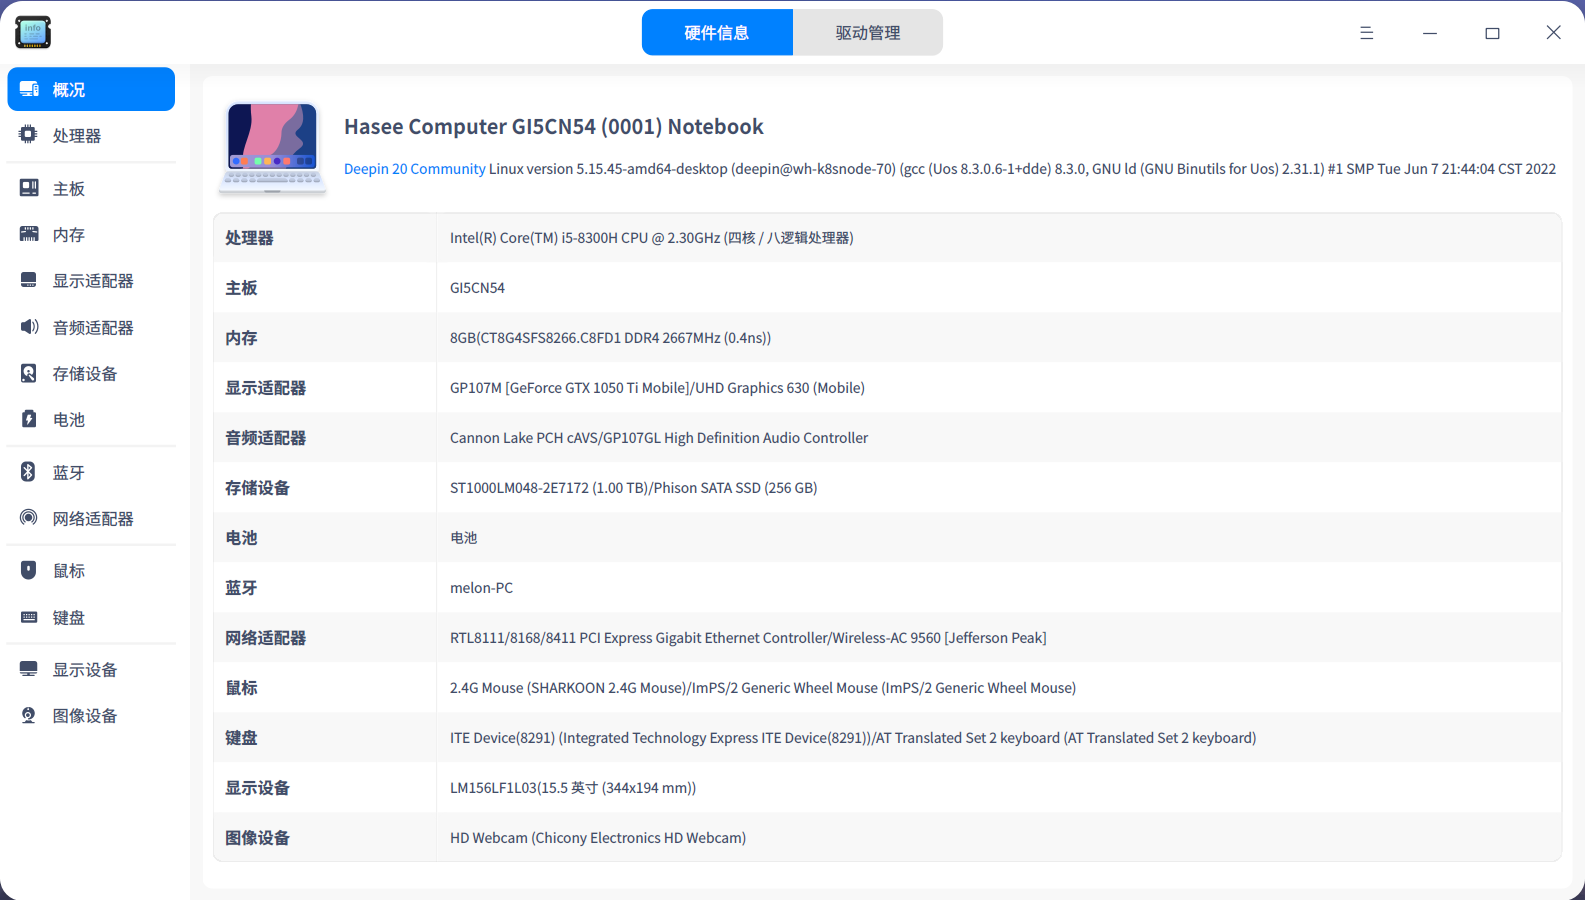Click the RTL8111 Ethernet Controller value
1585x900 pixels.
(748, 638)
